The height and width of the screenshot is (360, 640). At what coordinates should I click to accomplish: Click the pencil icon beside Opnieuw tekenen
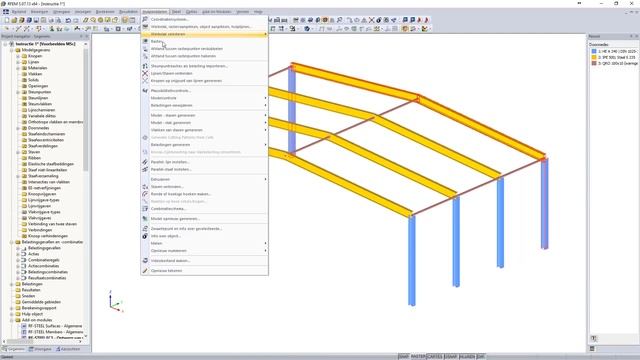pyautogui.click(x=145, y=271)
